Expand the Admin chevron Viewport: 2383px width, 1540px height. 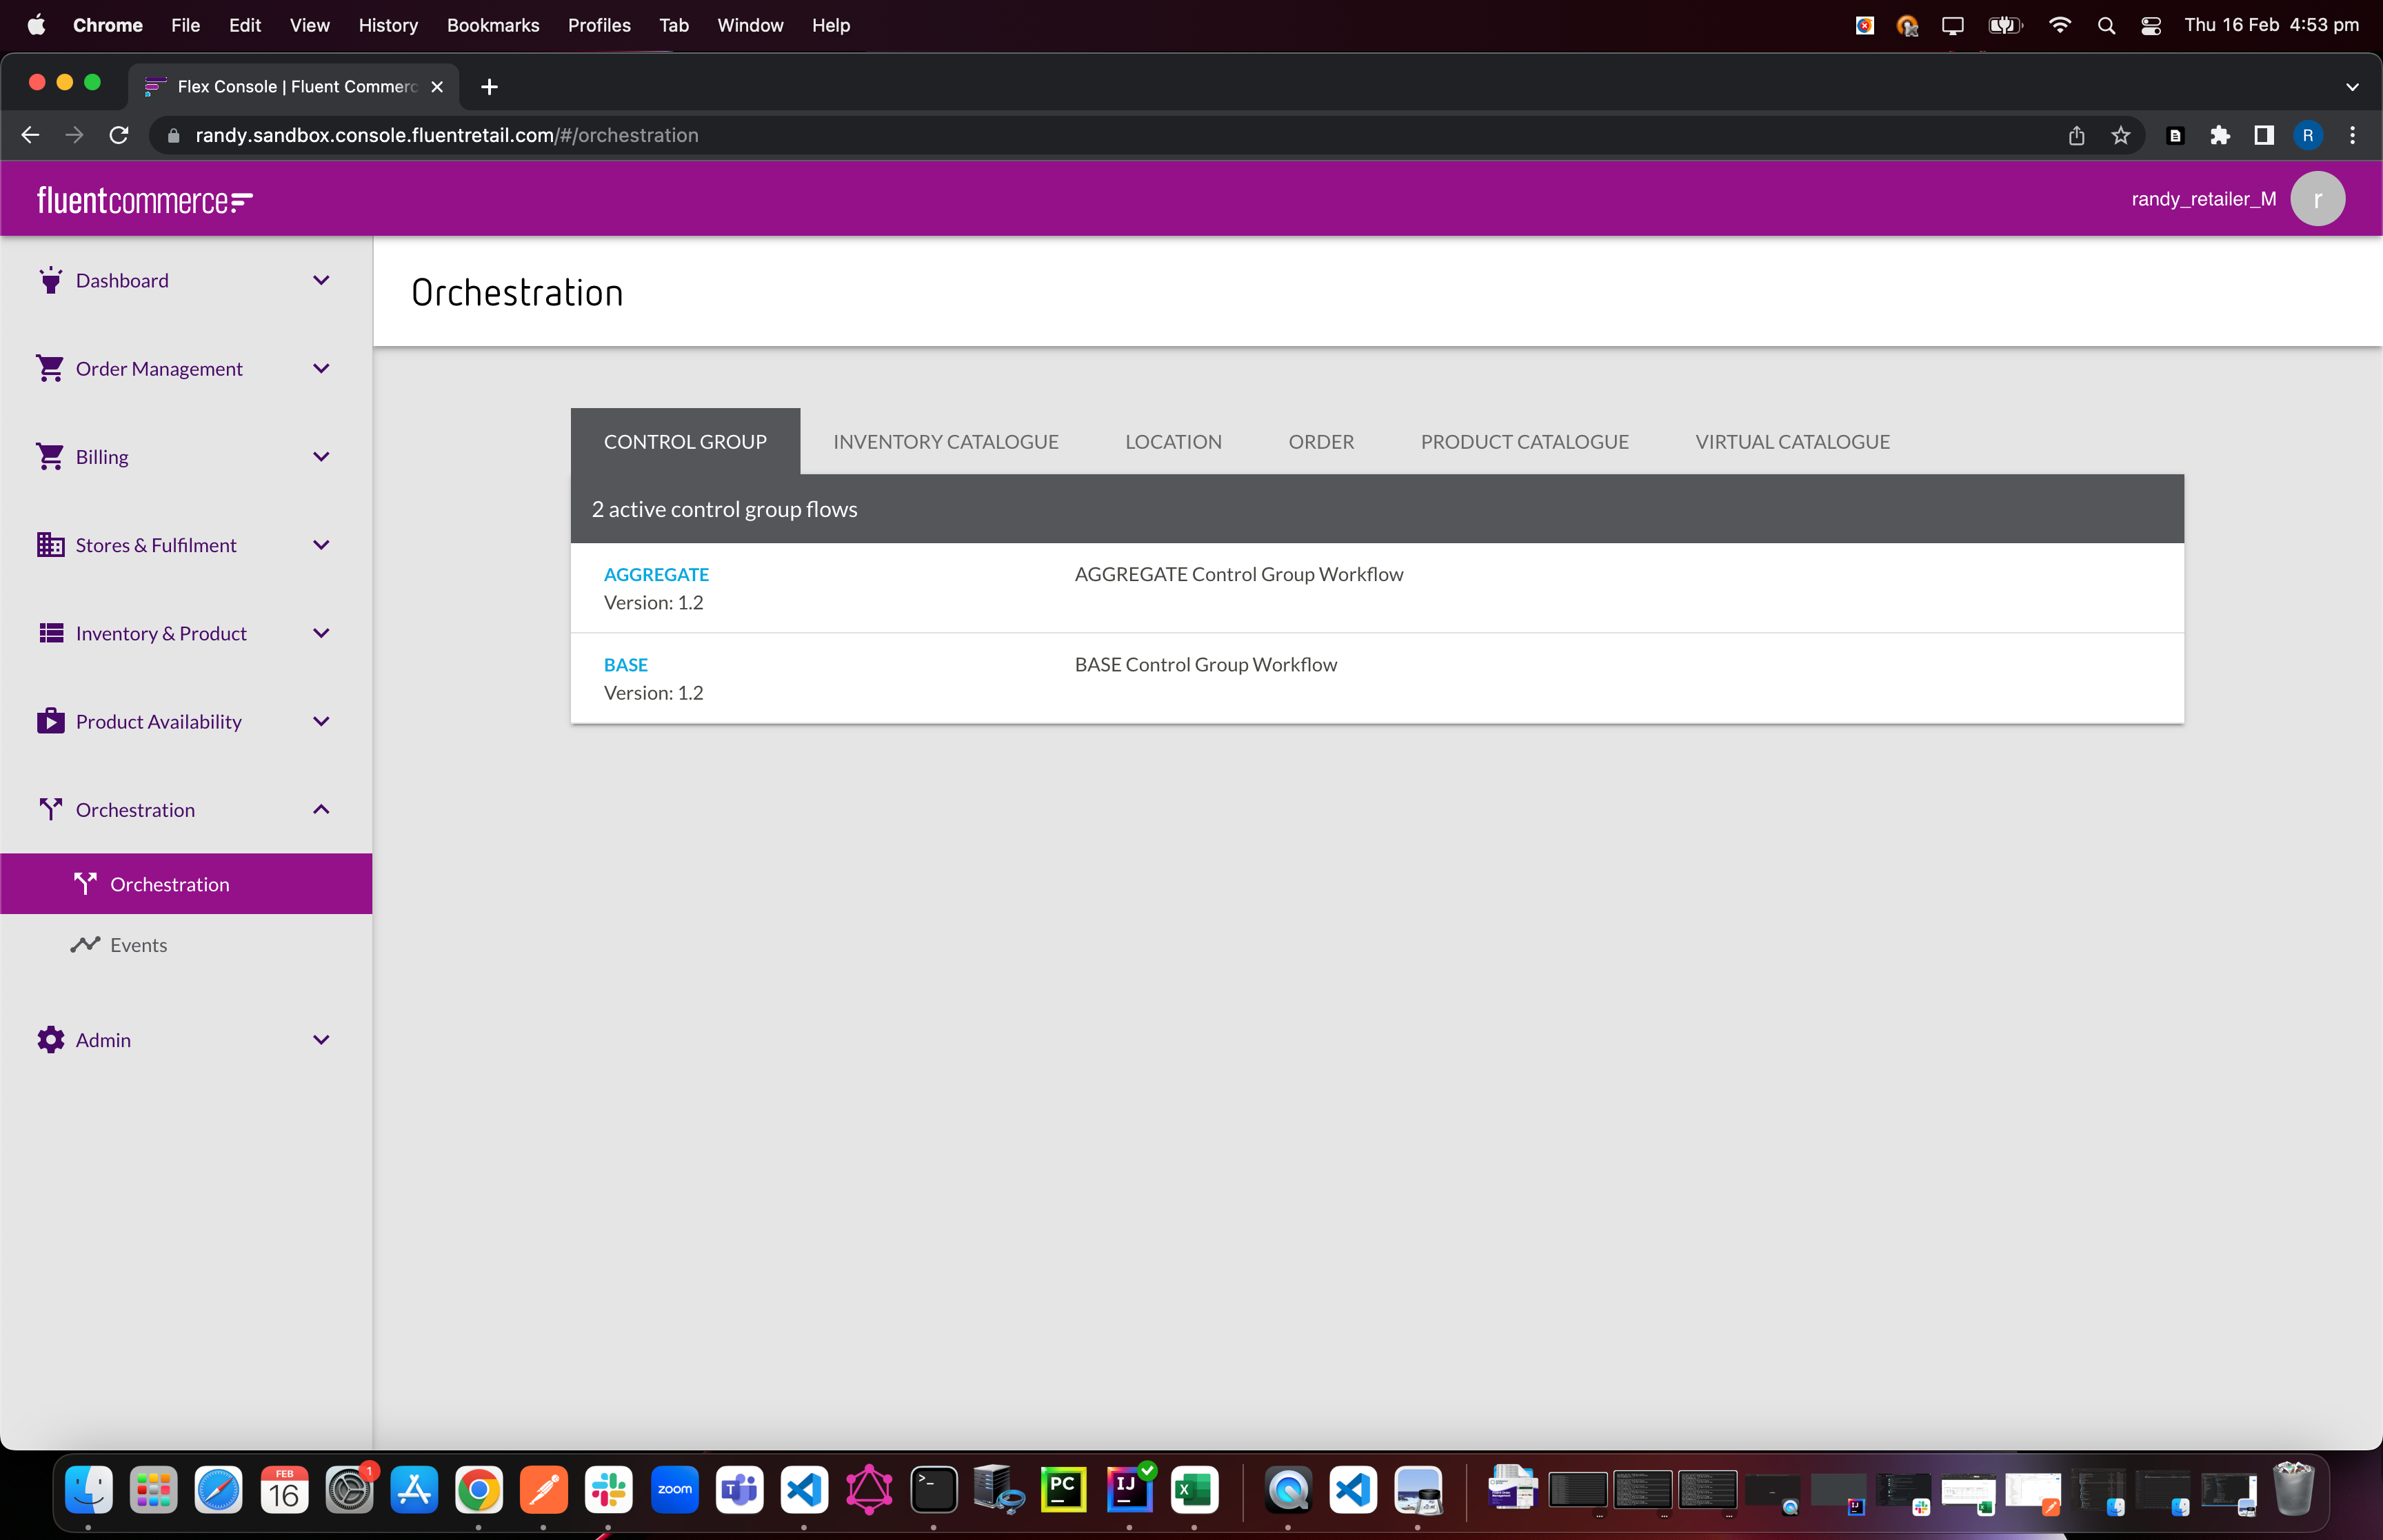tap(321, 1040)
